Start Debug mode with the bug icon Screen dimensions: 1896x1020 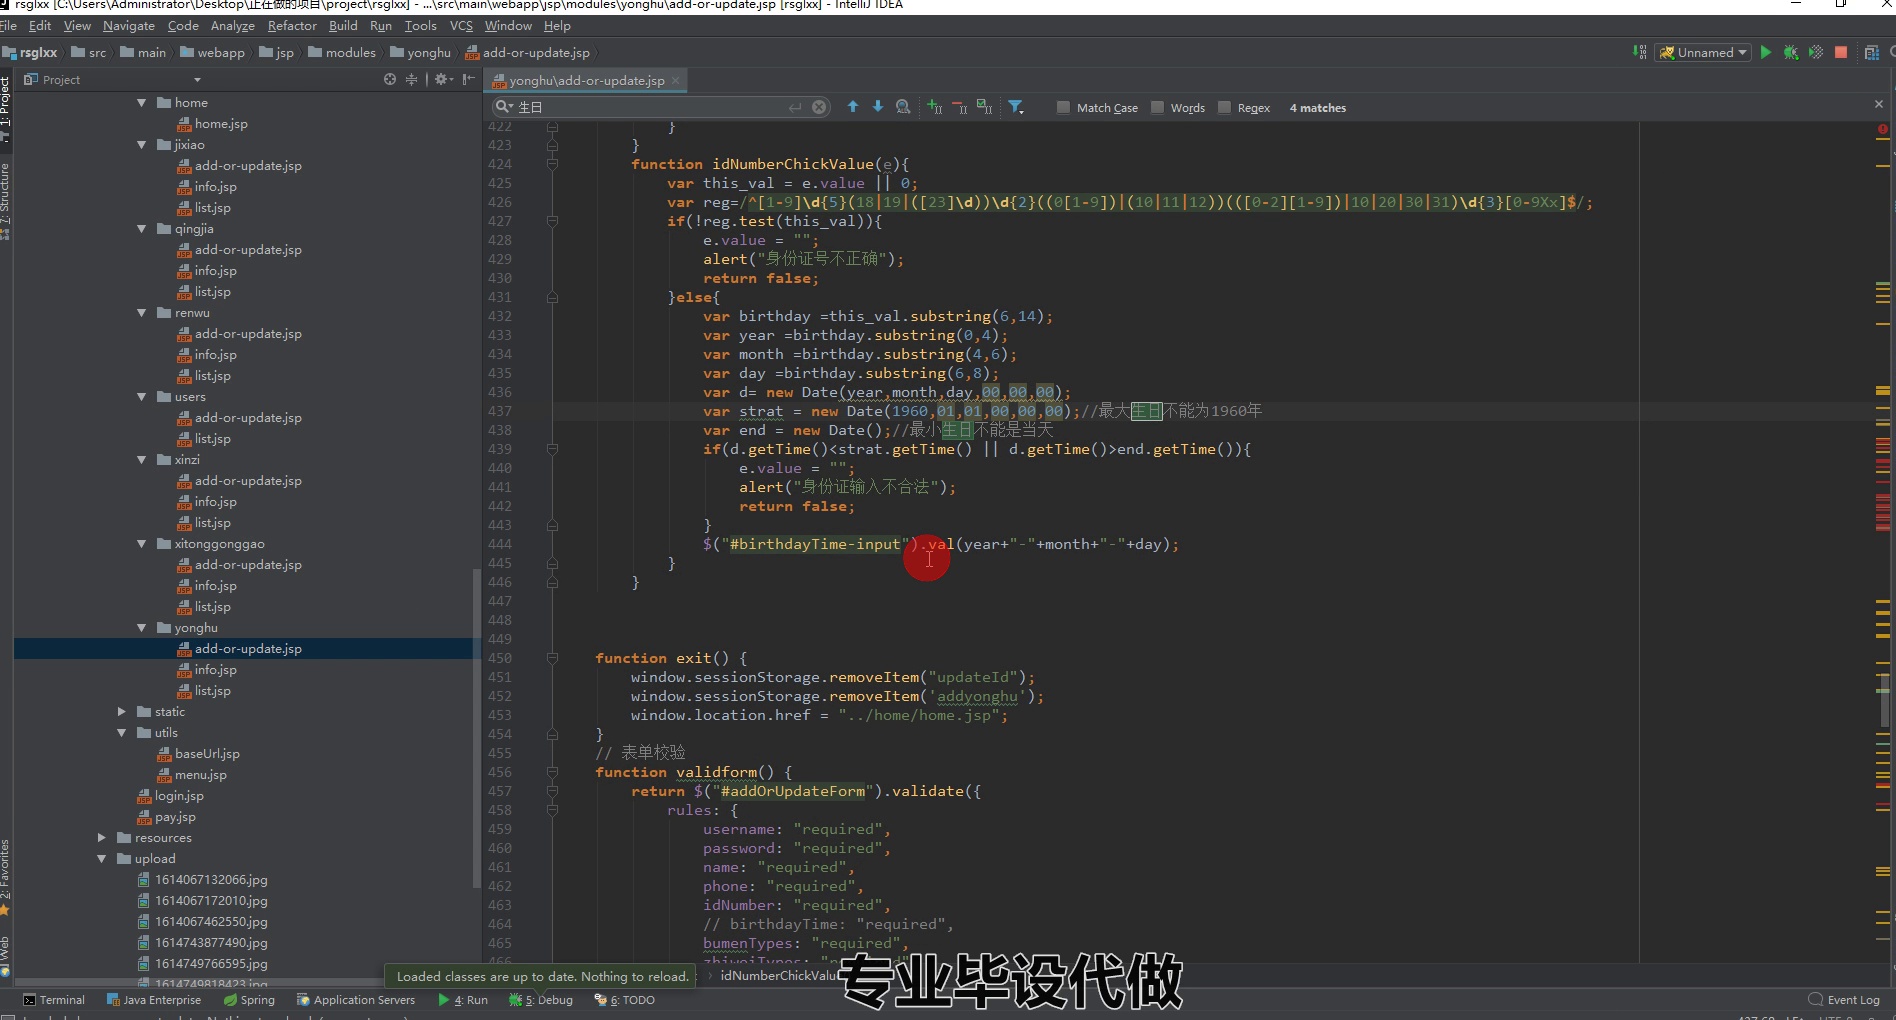(x=1791, y=52)
